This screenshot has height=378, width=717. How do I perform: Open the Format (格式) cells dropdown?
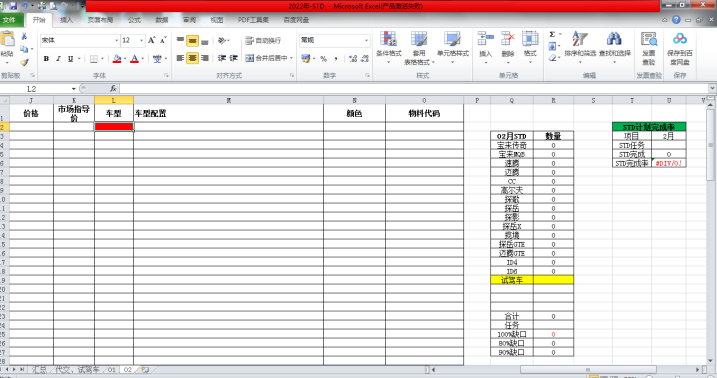point(530,48)
